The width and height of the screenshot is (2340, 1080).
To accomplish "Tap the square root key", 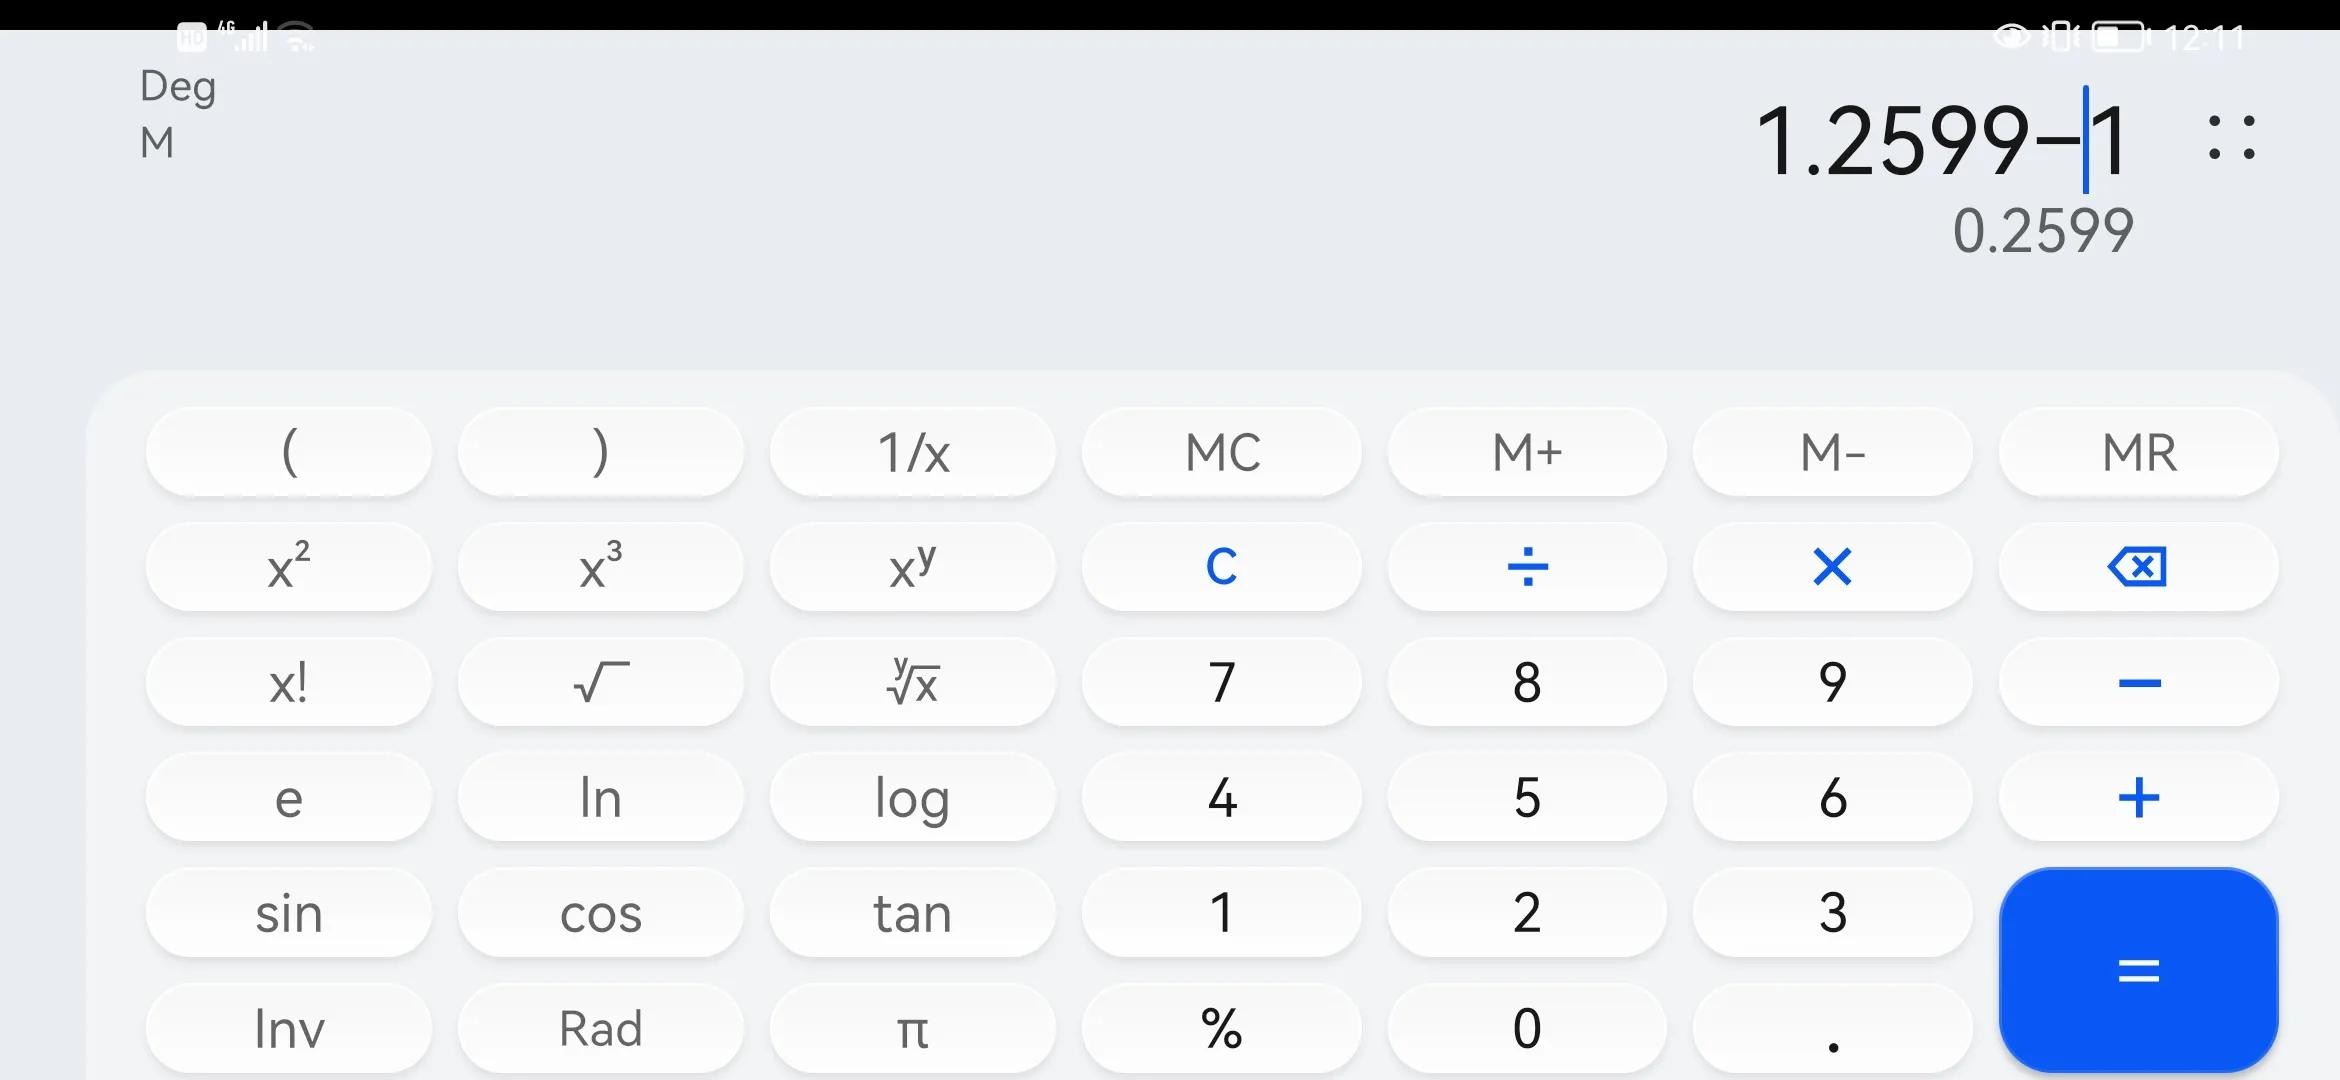I will (x=600, y=683).
